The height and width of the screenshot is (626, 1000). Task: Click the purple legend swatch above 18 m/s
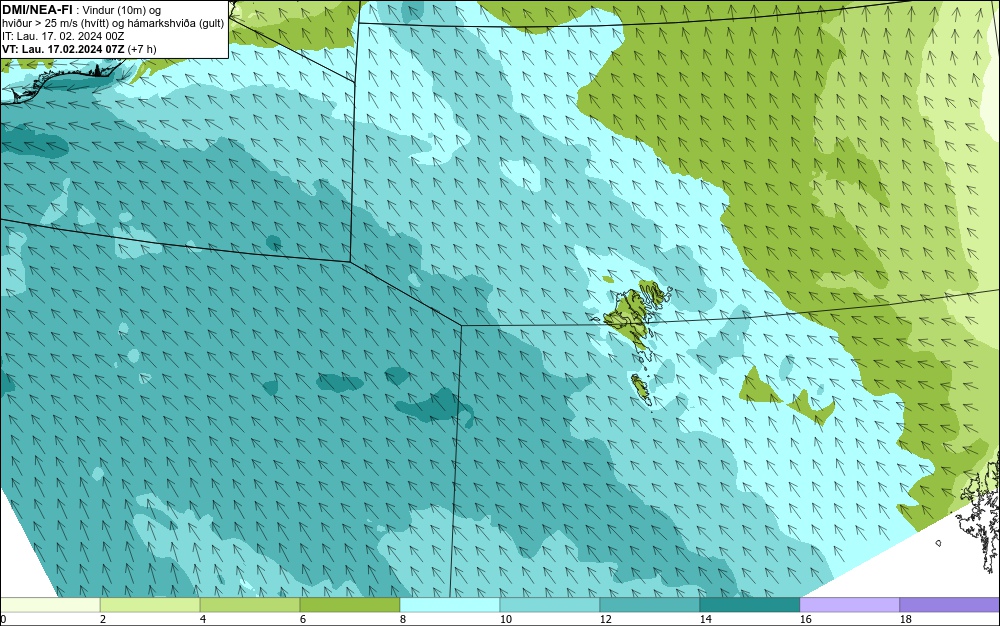coord(950,605)
